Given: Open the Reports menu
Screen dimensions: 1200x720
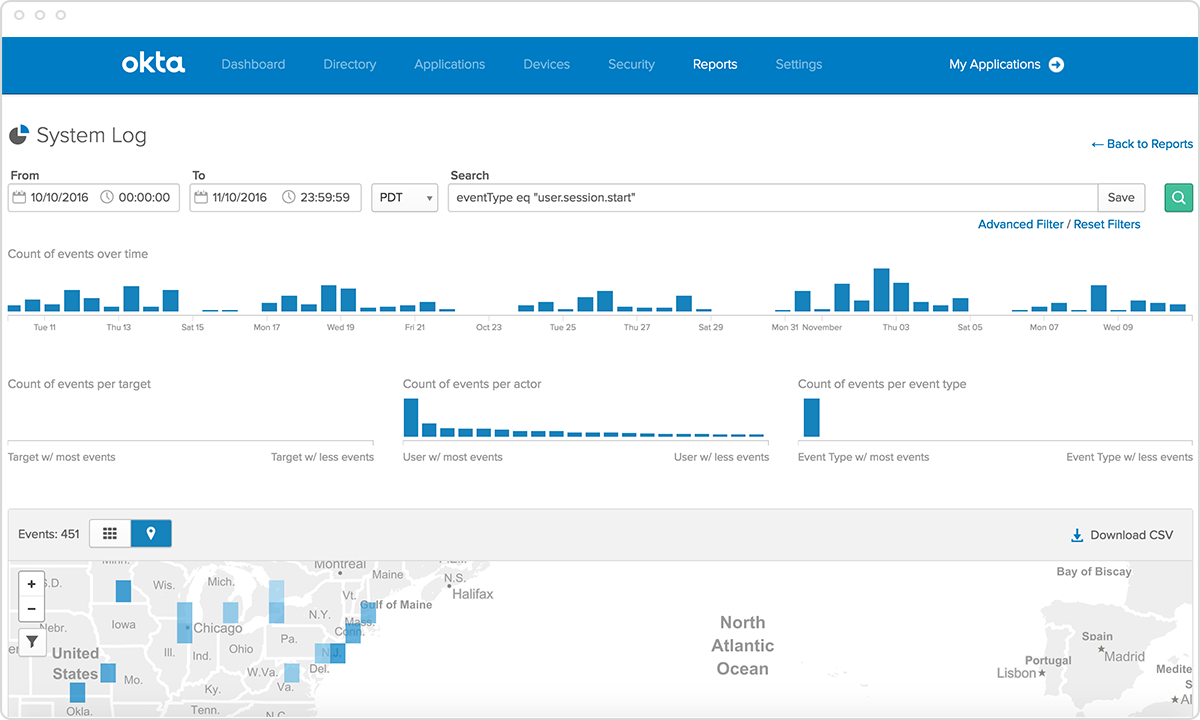Looking at the screenshot, I should (715, 64).
